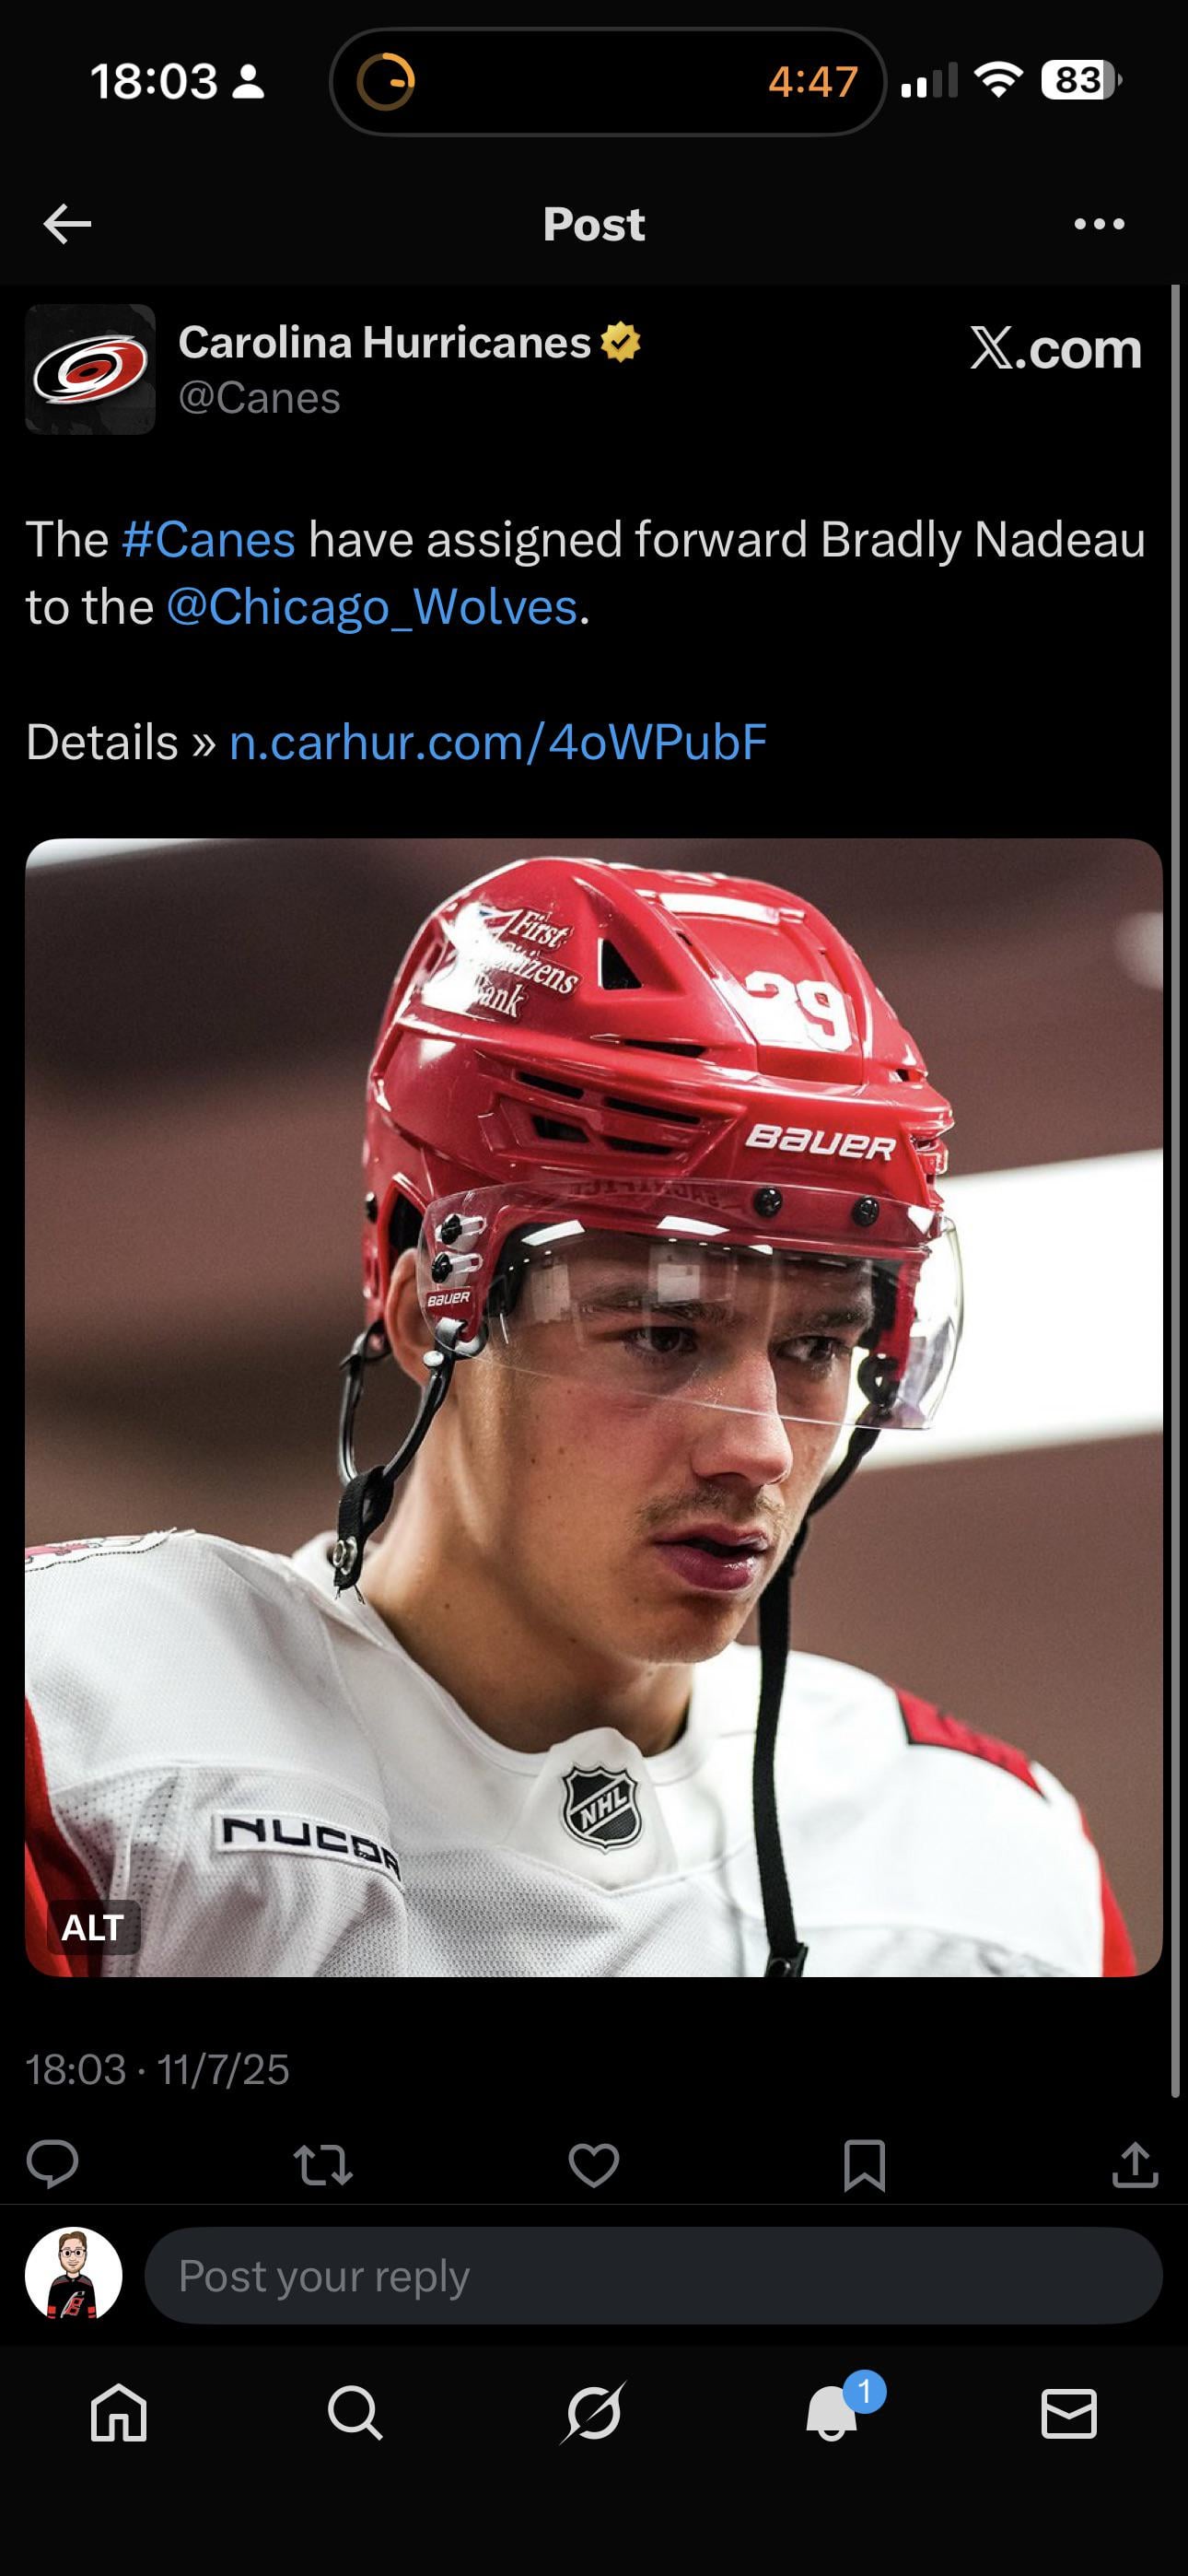Open the Search tab
This screenshot has height=2576, width=1188.
[355, 2413]
